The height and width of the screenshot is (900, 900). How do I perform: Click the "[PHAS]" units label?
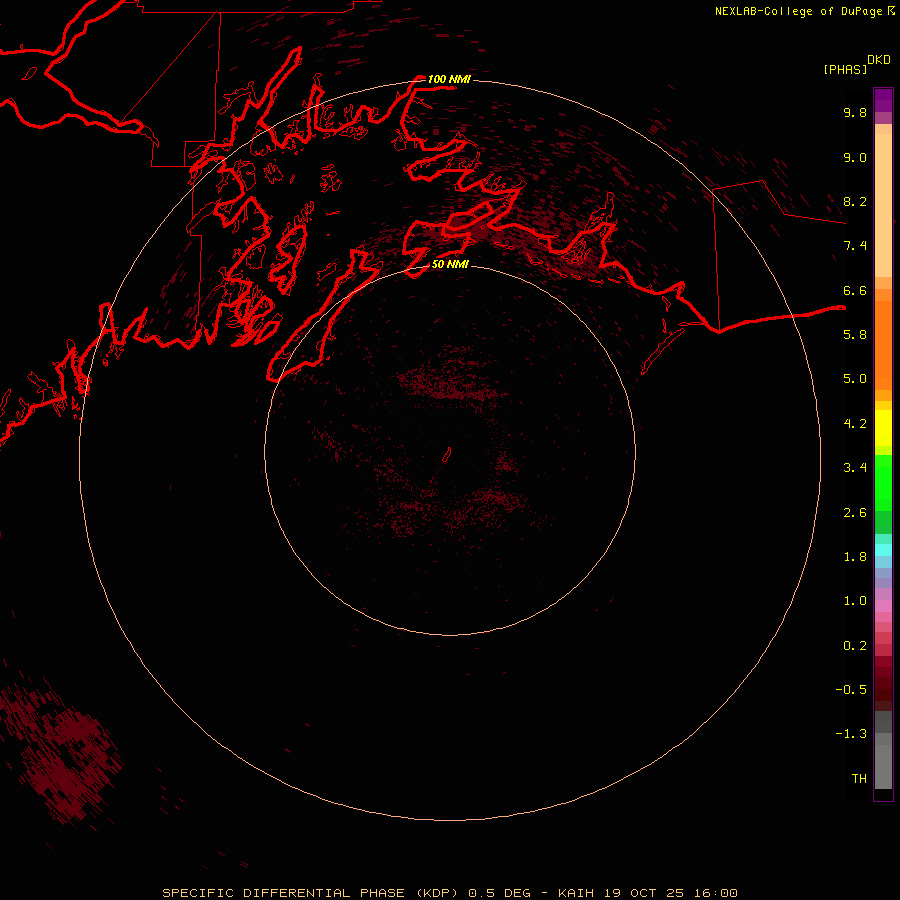[x=845, y=69]
